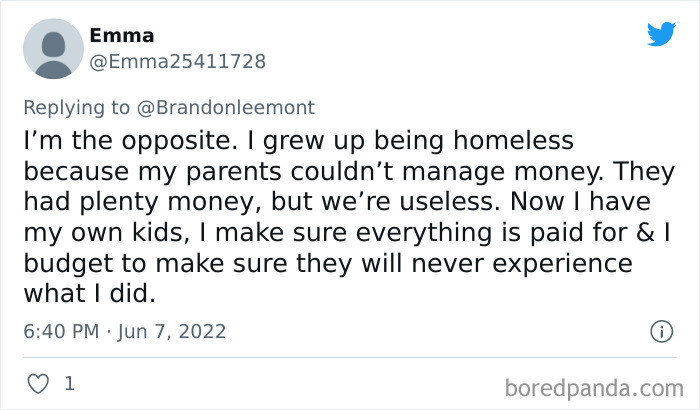Click the Twitter bird logo
Image resolution: width=700 pixels, height=410 pixels.
point(661,34)
